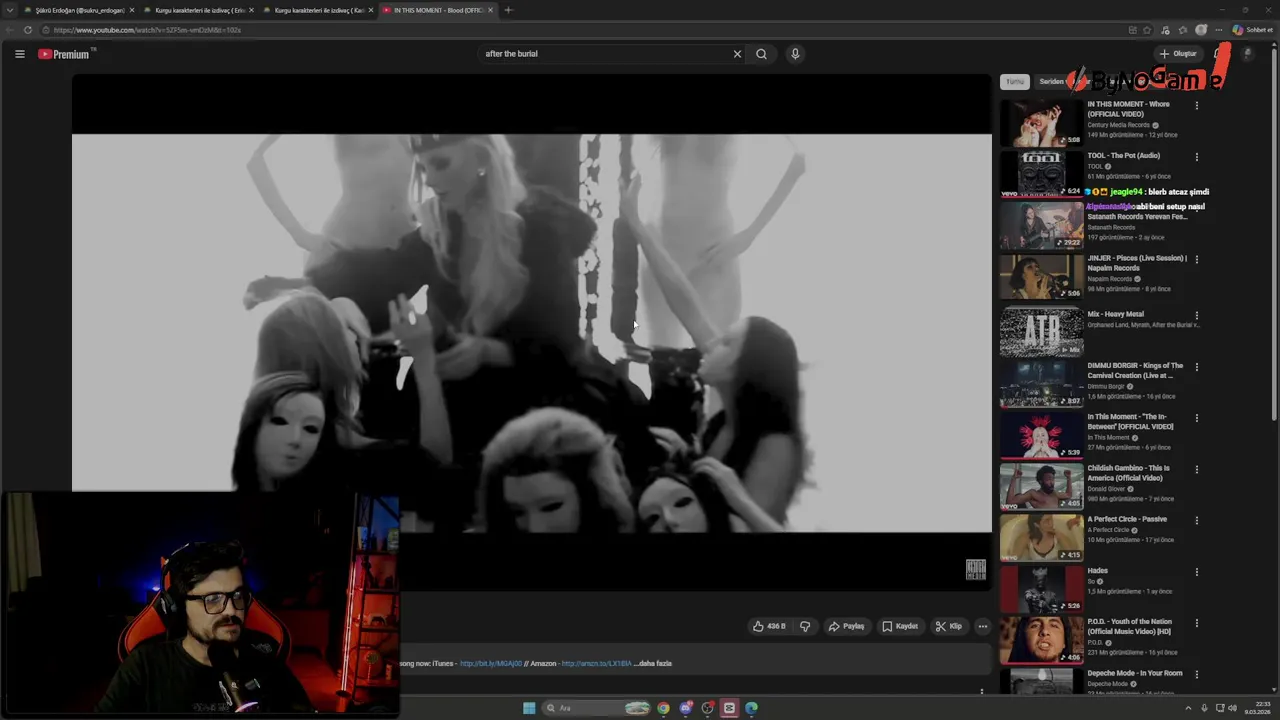Open the bit.ly iTunes link in the description
Viewport: 1280px width, 720px height.
[491, 663]
